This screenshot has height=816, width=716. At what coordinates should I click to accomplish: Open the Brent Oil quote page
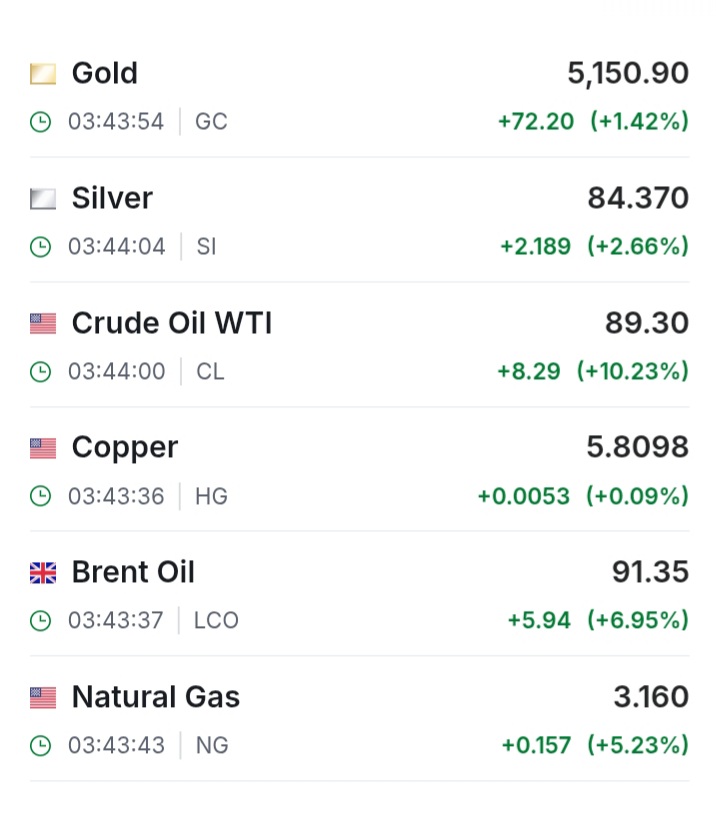click(133, 573)
